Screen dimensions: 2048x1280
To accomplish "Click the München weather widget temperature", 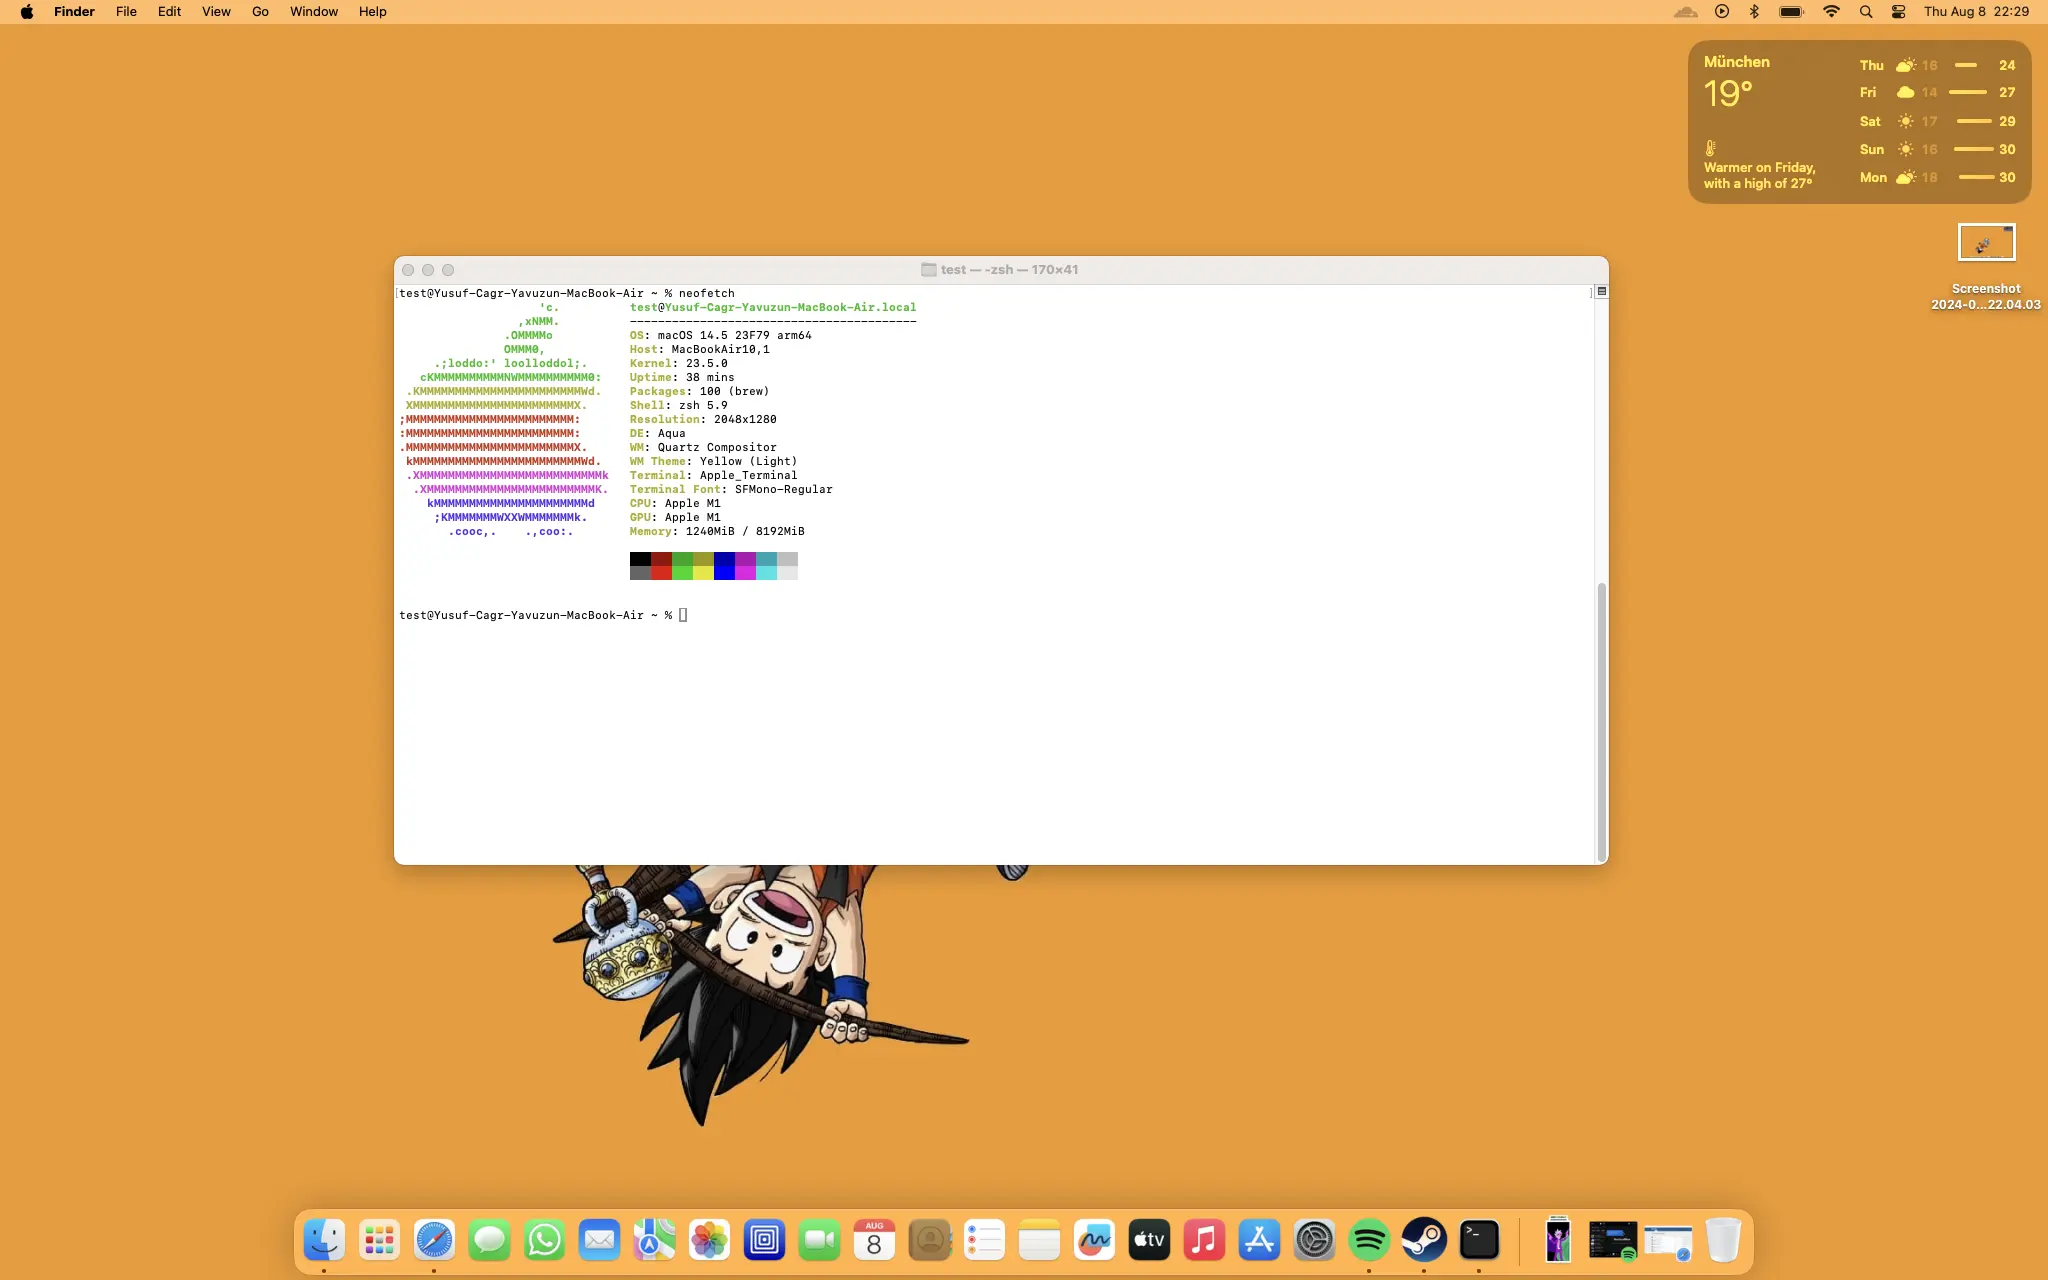I will (1728, 94).
